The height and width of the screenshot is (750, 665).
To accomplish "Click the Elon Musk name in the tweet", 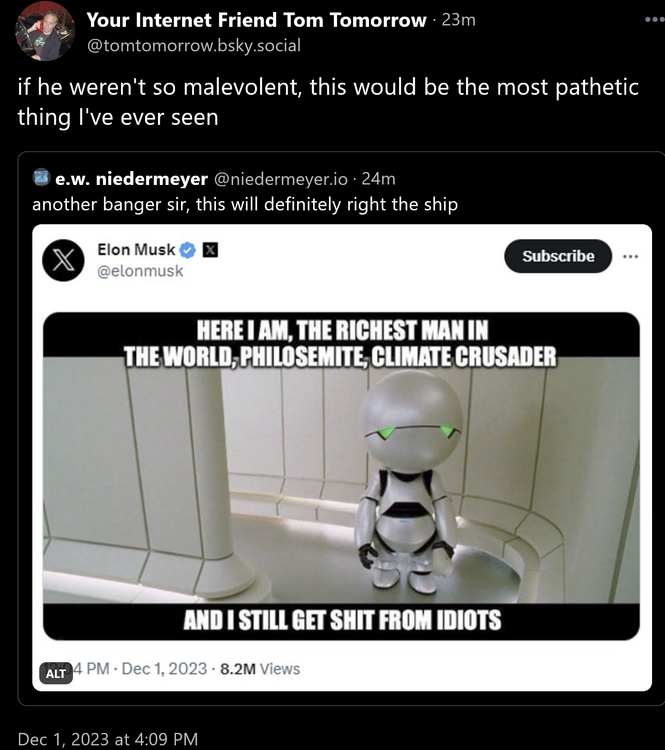I will pyautogui.click(x=136, y=250).
